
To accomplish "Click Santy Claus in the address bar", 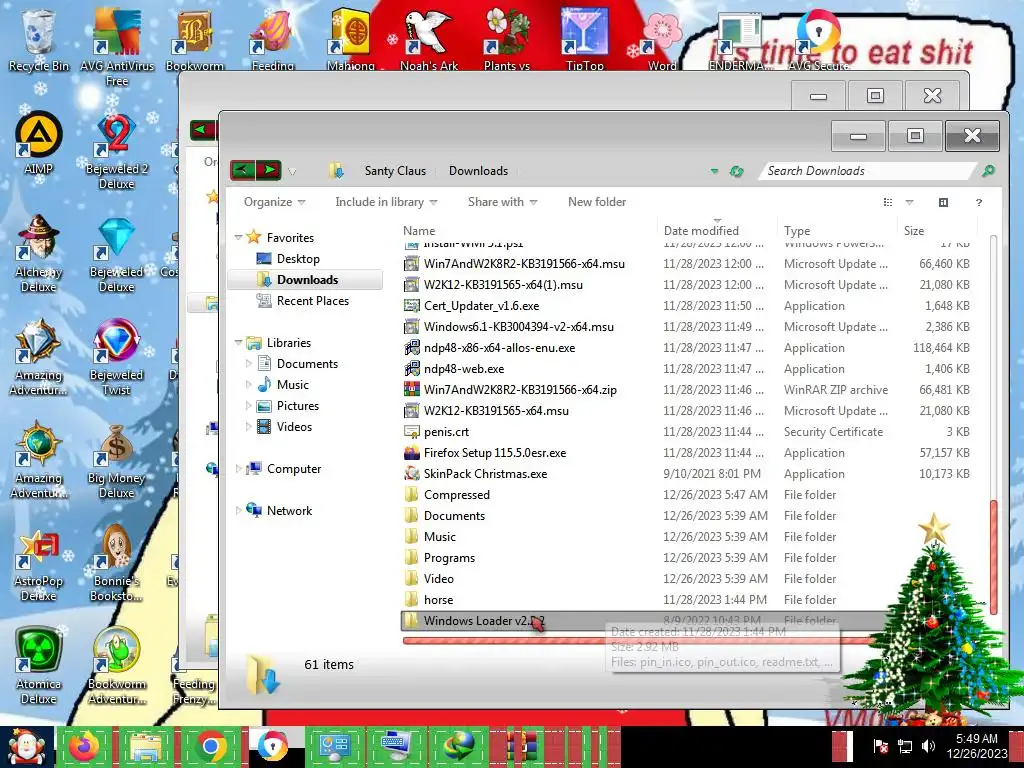I will 395,170.
